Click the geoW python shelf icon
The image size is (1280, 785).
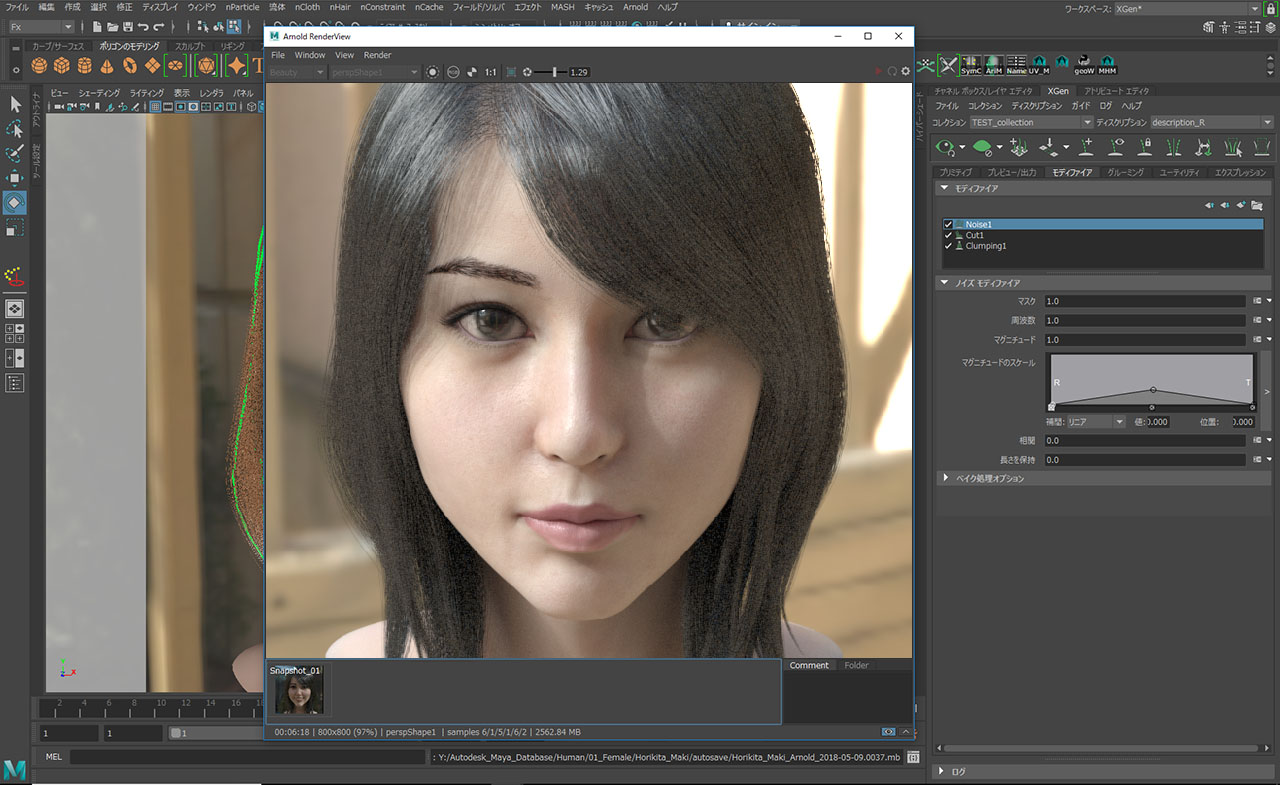[1084, 66]
